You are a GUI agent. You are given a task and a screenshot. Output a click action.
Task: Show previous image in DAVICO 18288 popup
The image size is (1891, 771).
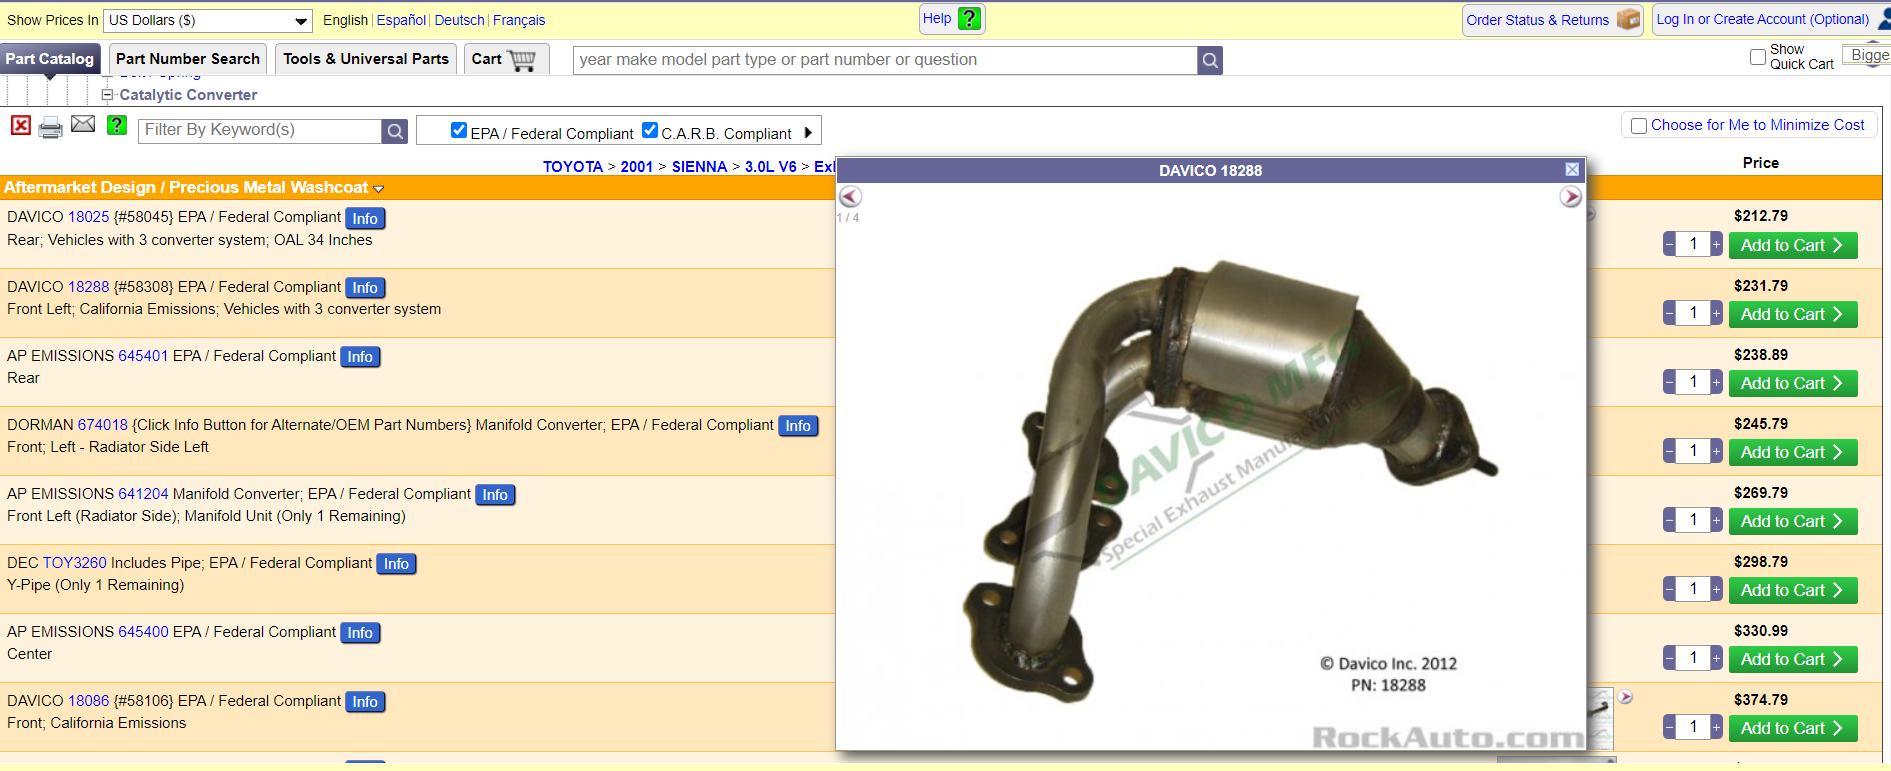[850, 196]
